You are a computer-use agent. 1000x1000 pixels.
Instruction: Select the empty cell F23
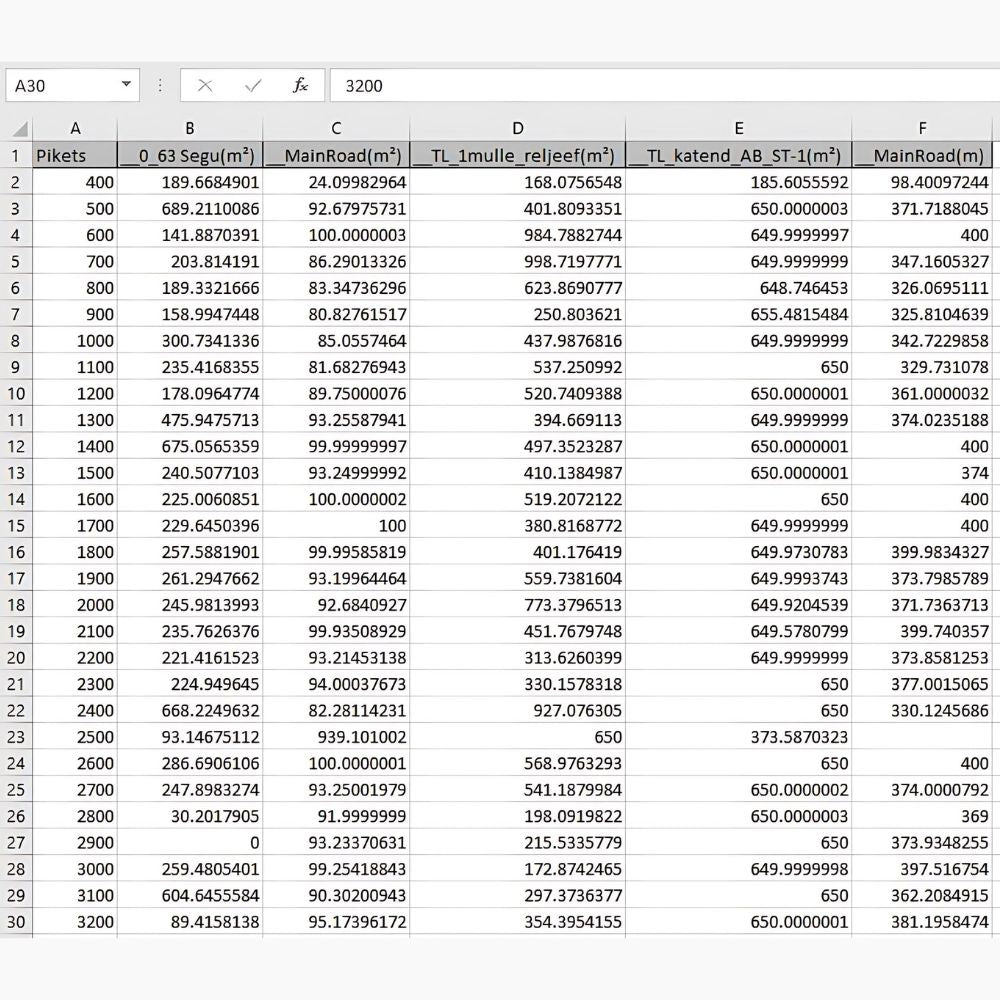(x=922, y=737)
